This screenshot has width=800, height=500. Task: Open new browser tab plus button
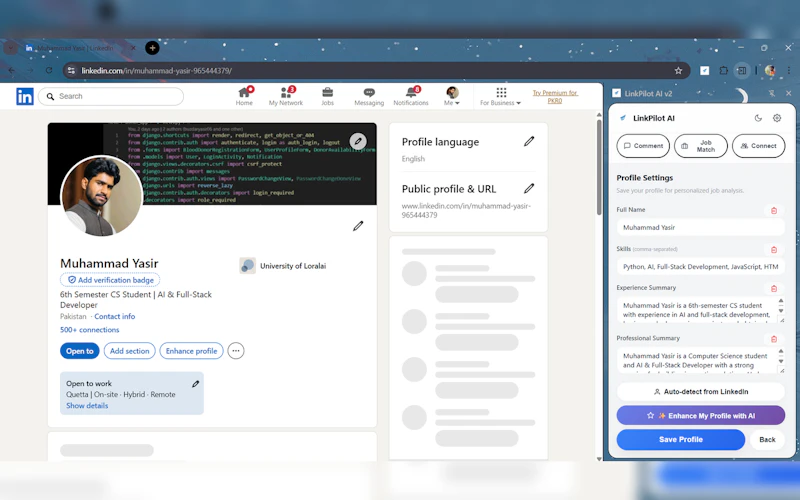[152, 48]
